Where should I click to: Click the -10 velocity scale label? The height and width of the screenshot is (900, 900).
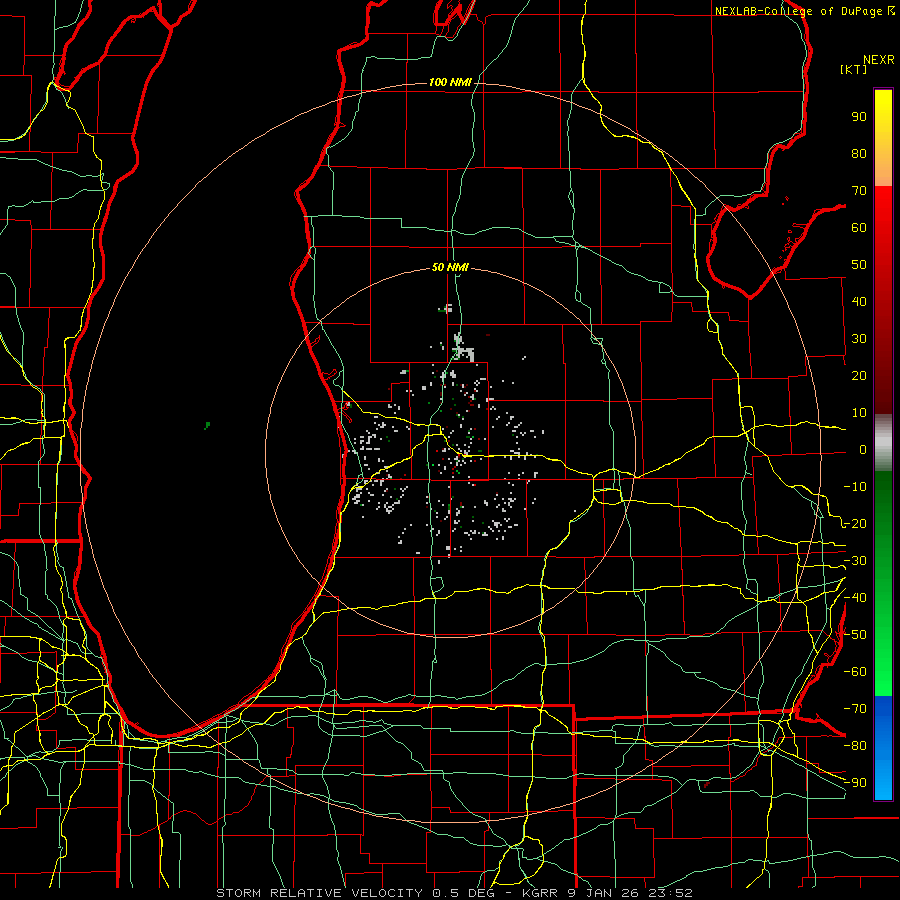click(x=855, y=487)
